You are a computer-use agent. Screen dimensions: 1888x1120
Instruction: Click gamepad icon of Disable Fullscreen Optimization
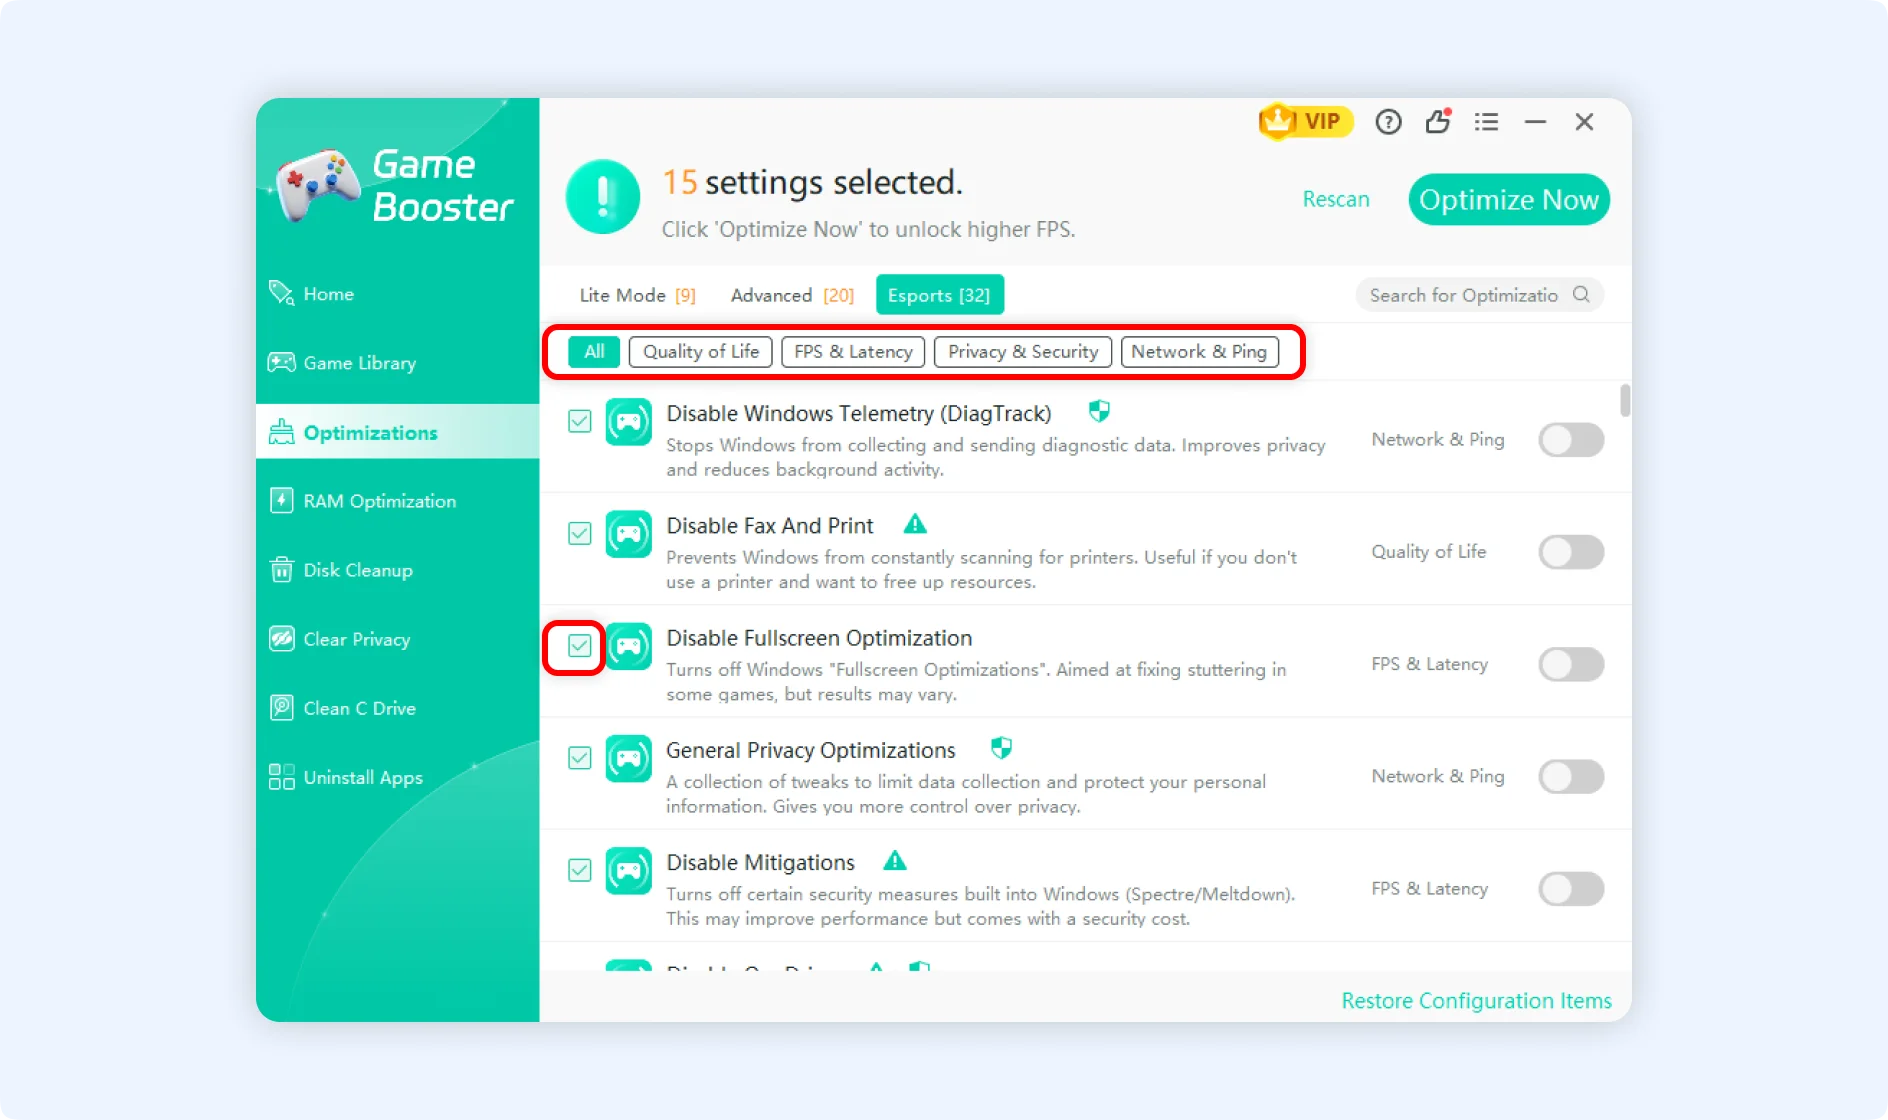pos(628,646)
